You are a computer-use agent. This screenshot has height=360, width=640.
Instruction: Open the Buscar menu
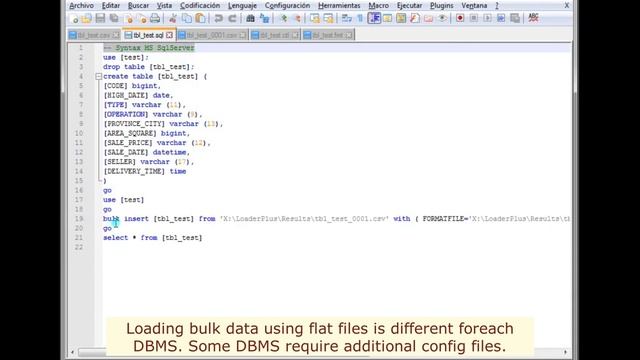138,6
